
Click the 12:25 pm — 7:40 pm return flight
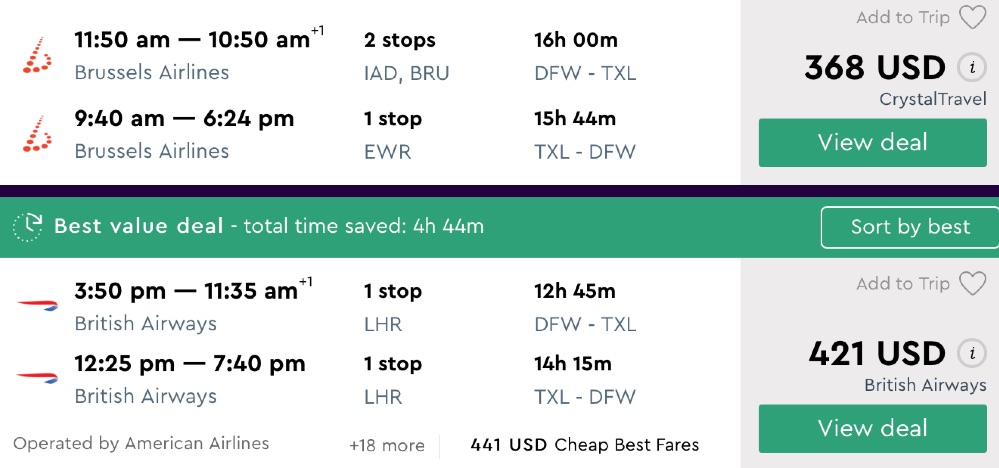point(190,364)
